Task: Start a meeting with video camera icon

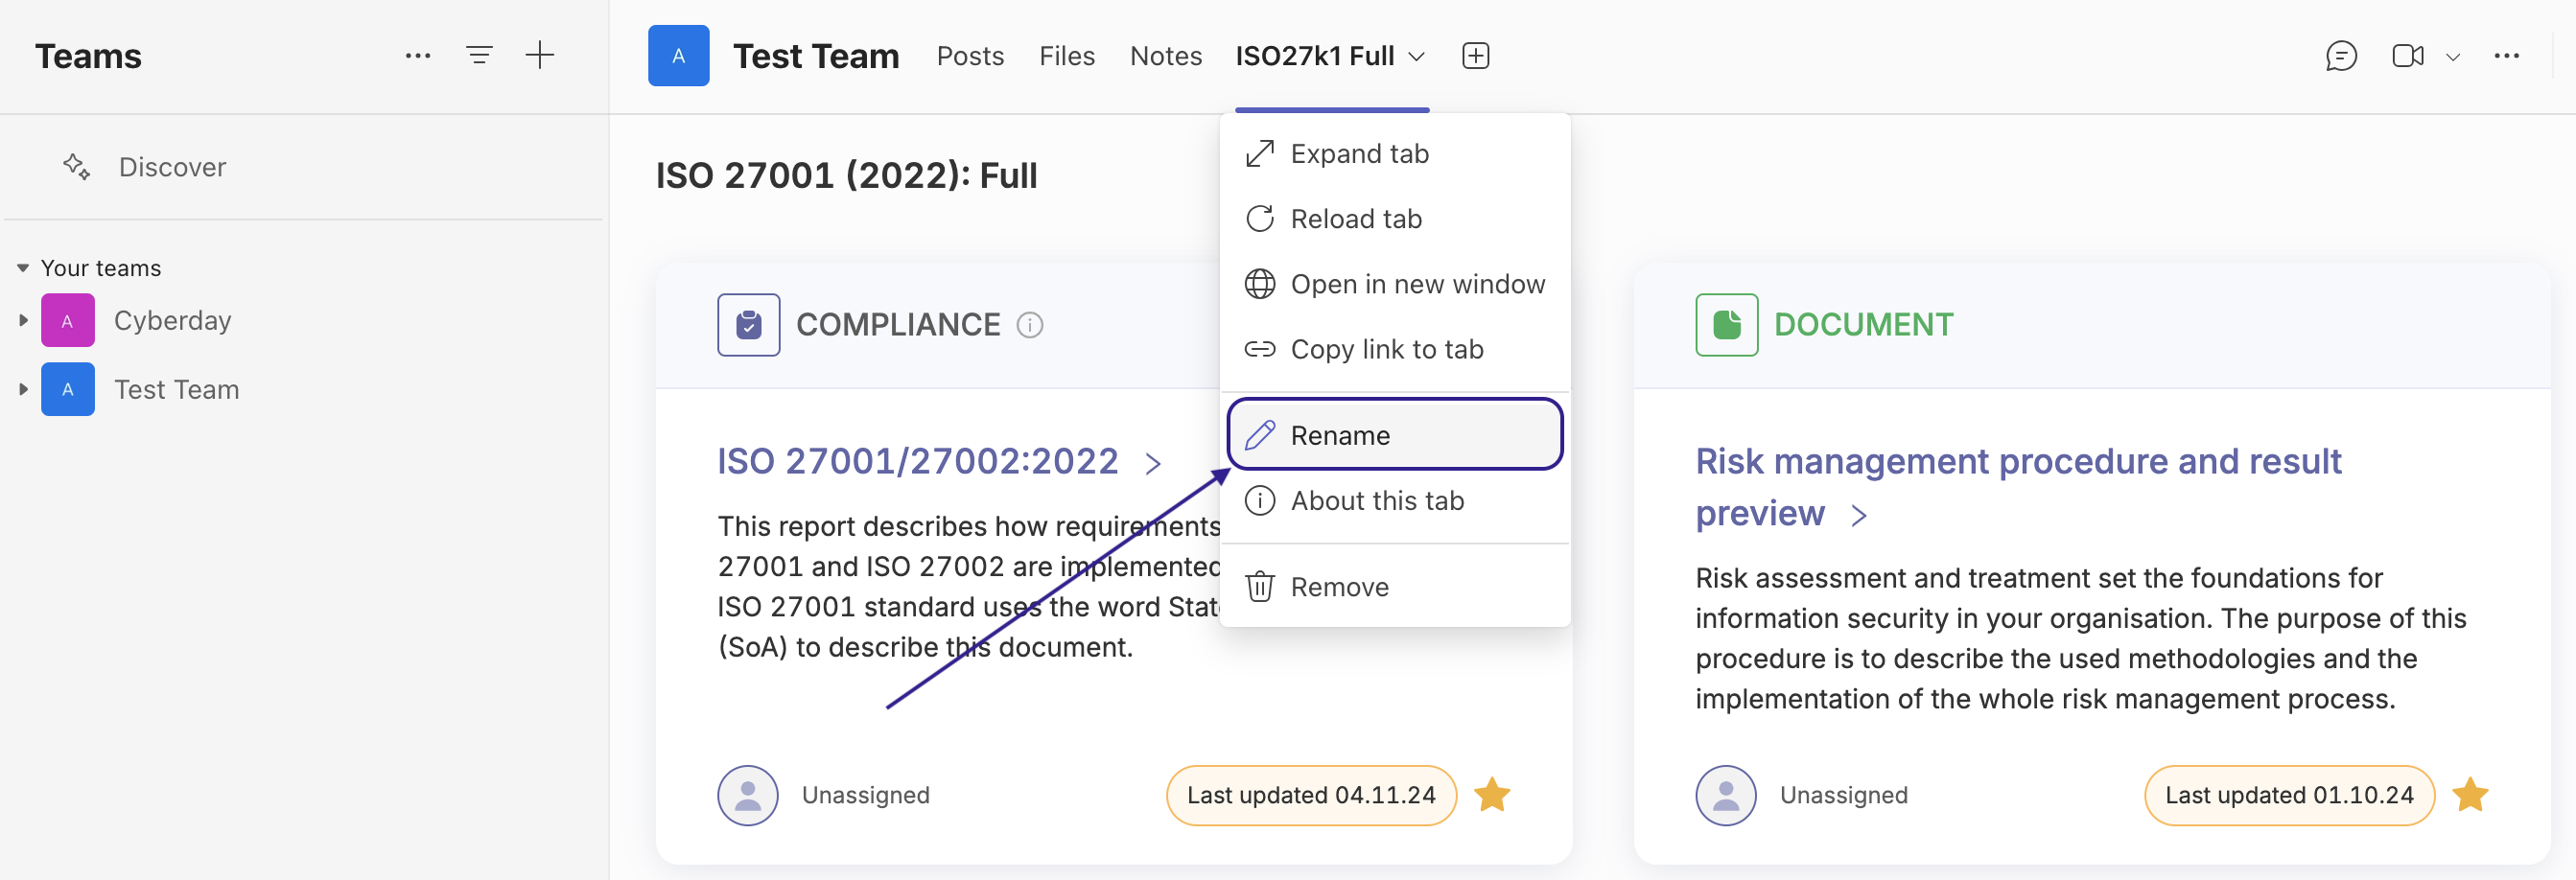Action: 2407,56
